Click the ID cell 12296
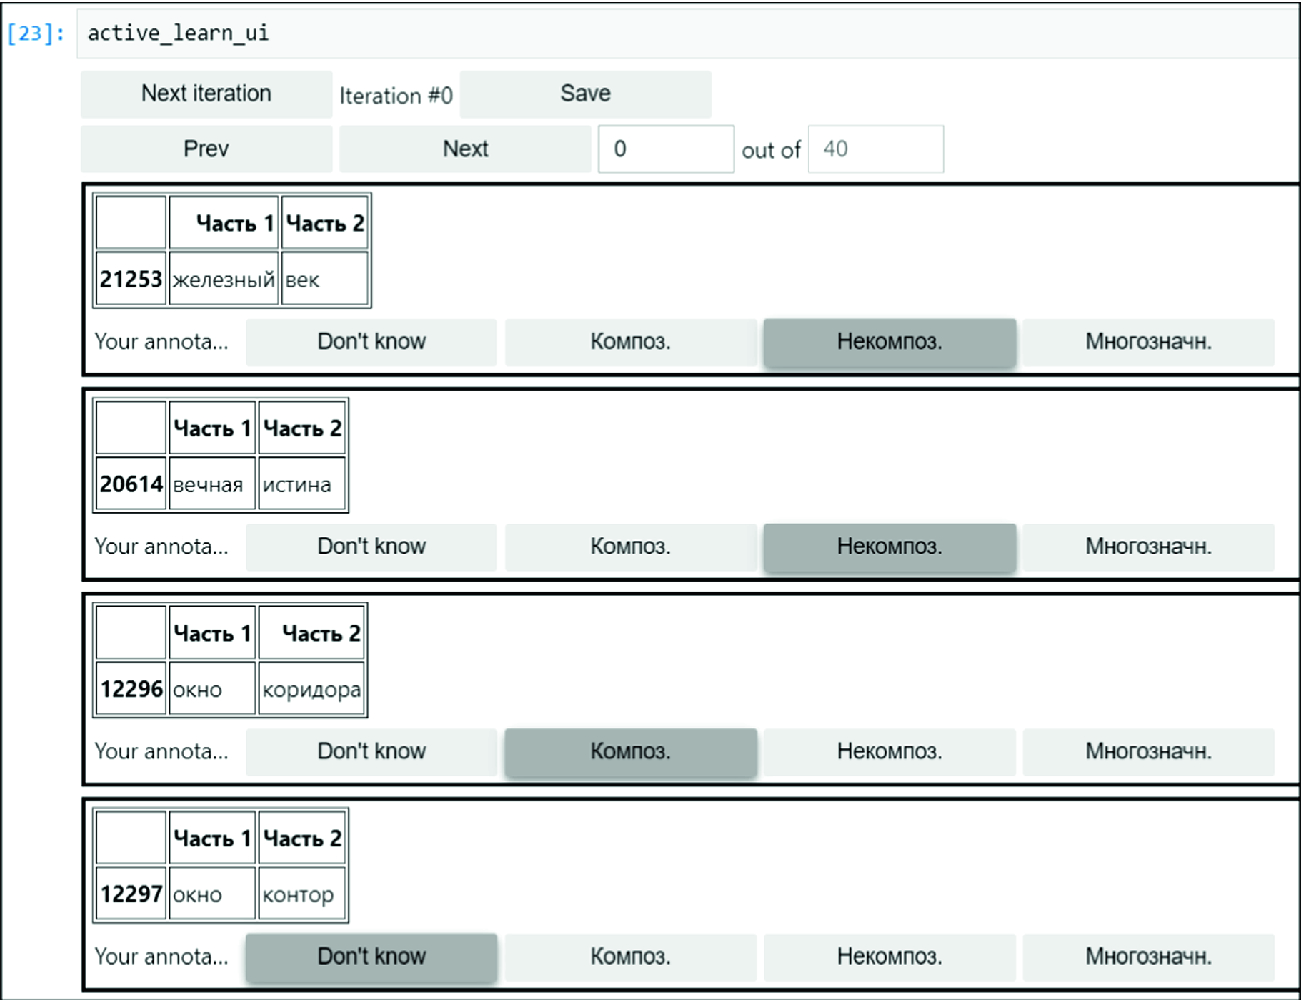This screenshot has height=1000, width=1304. (131, 689)
